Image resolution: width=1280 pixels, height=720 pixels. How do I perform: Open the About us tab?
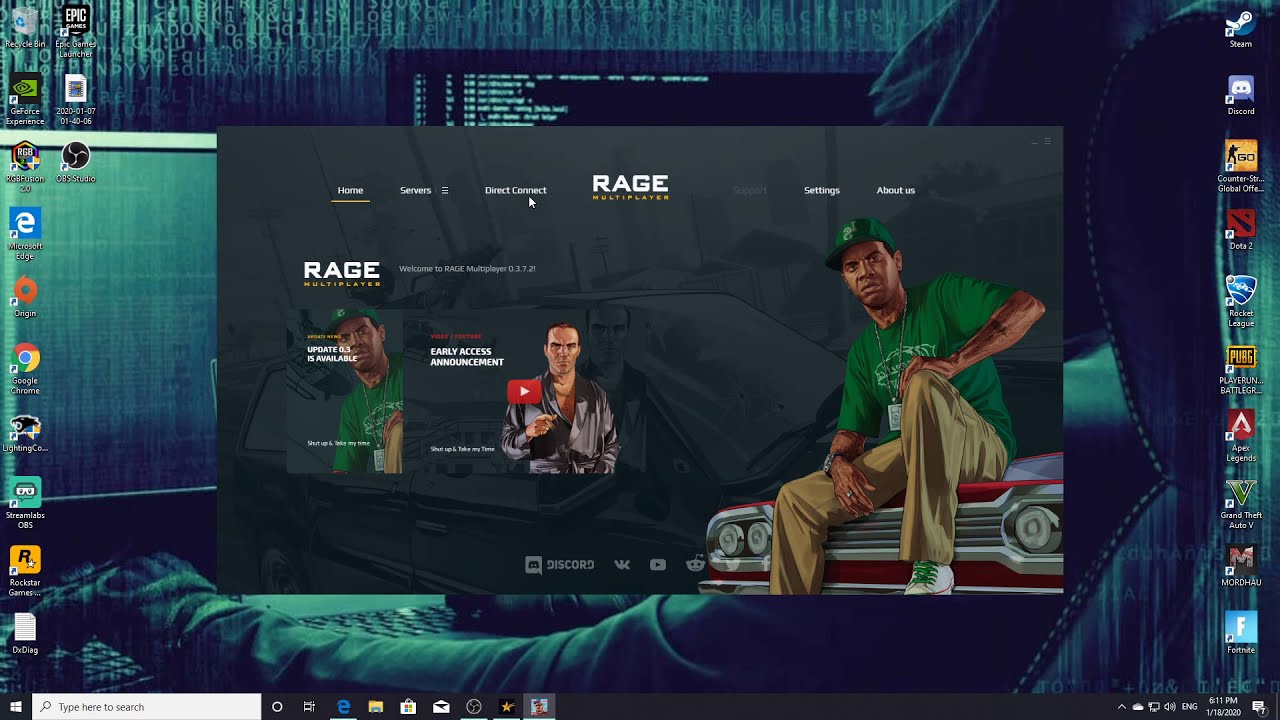coord(896,190)
